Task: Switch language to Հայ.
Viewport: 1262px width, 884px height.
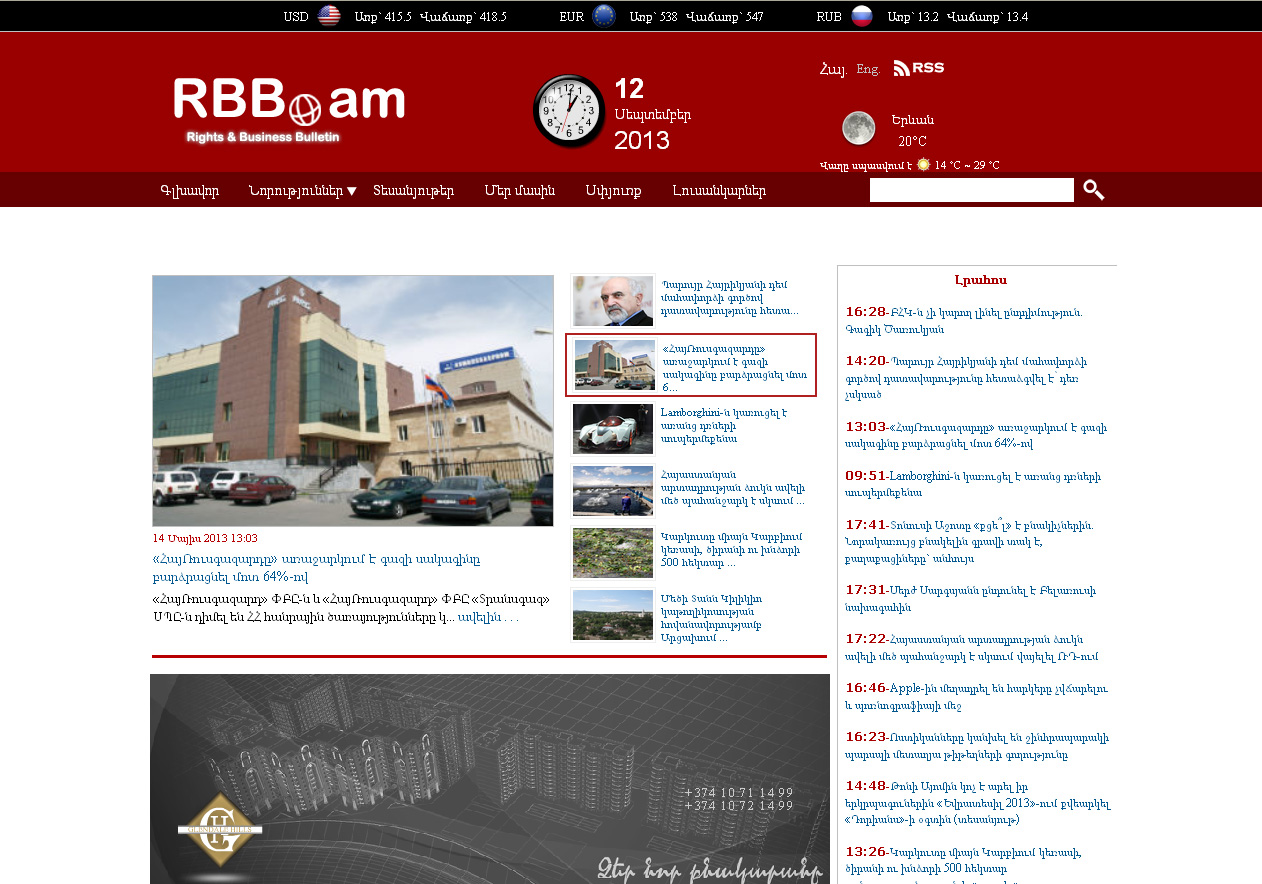Action: [833, 69]
